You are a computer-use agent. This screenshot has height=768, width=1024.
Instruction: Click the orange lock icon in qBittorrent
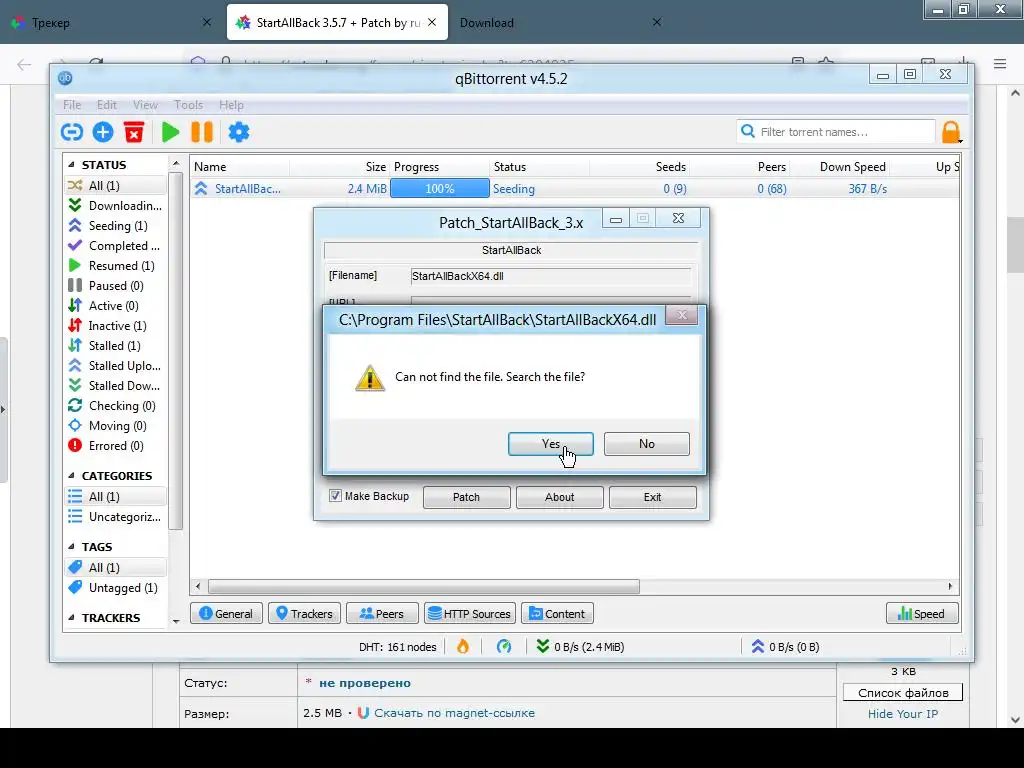[951, 132]
